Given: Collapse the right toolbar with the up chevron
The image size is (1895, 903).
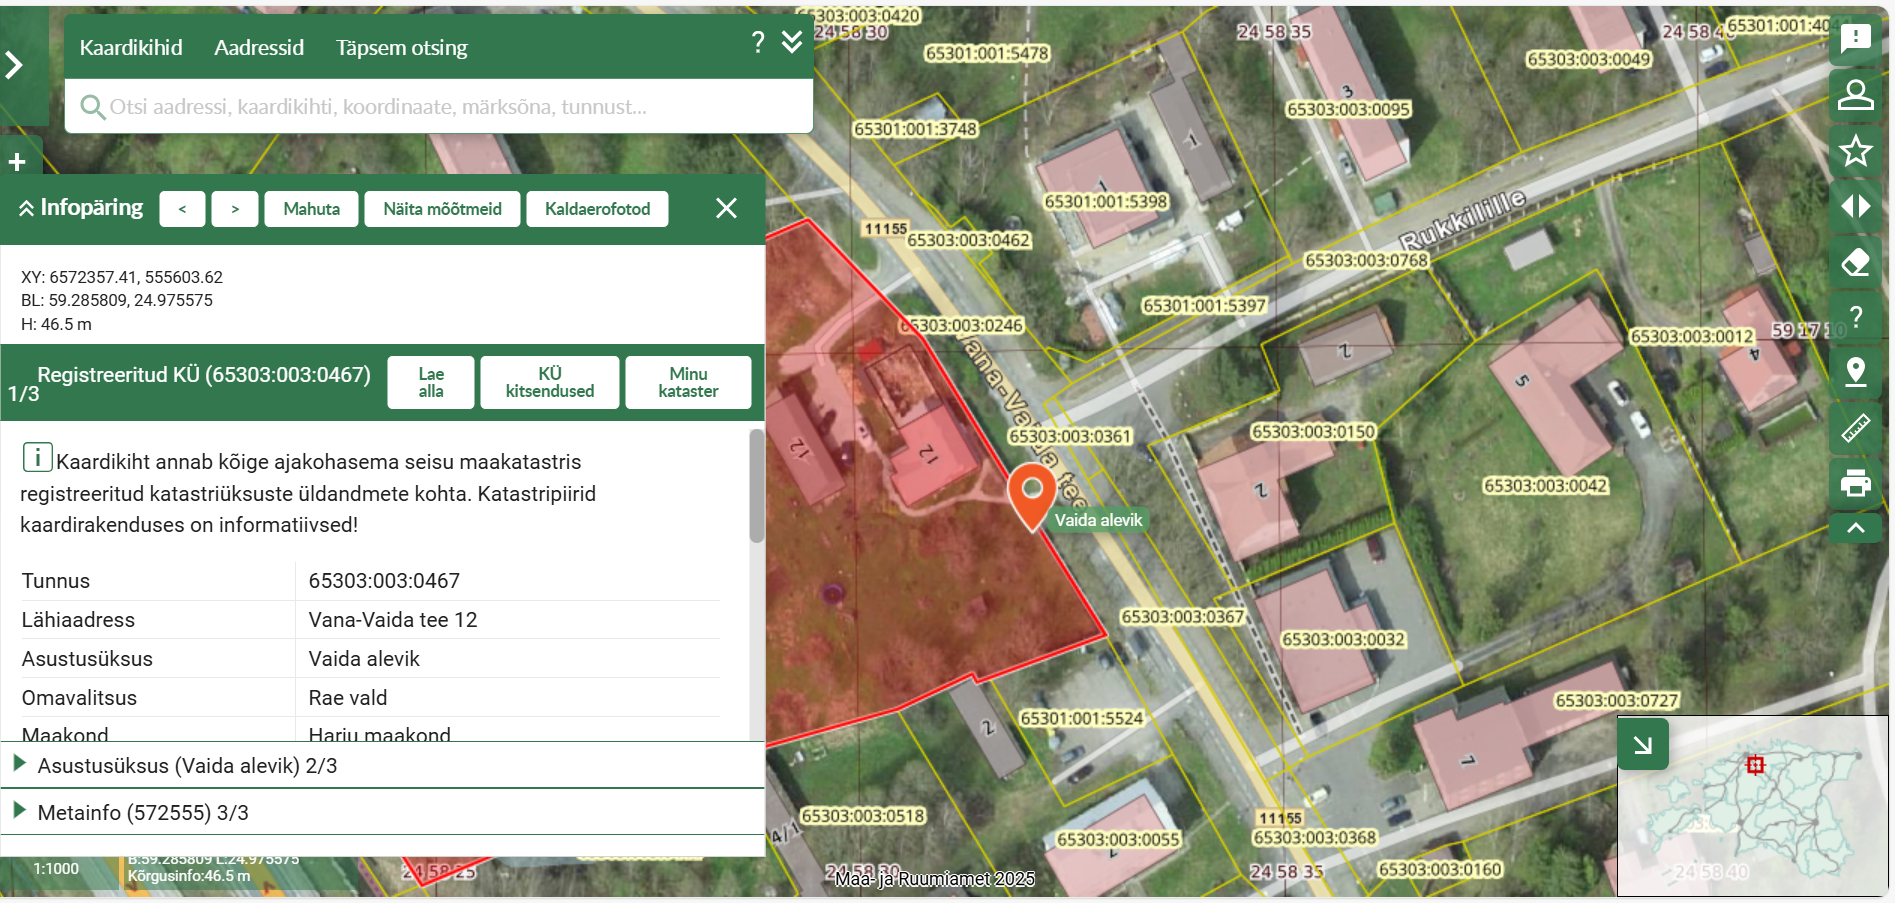Looking at the screenshot, I should 1855,528.
